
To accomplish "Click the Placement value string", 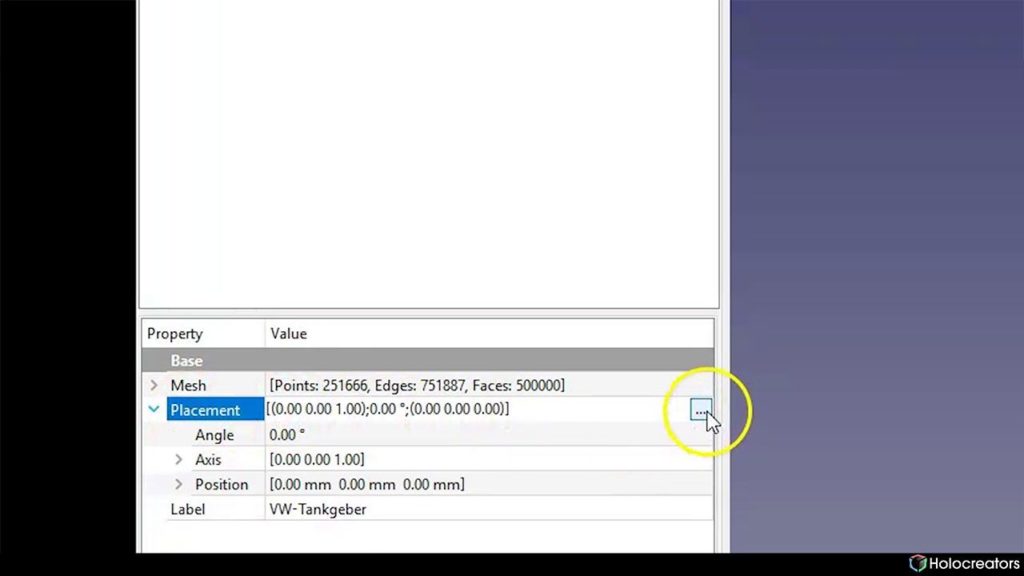I will [388, 409].
